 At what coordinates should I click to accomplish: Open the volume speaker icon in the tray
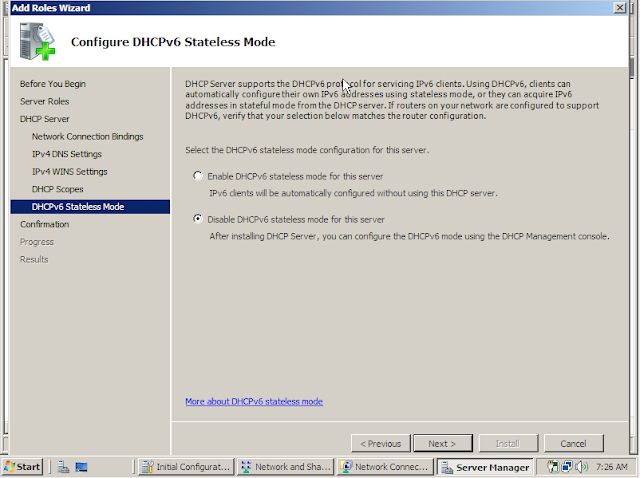(581, 467)
